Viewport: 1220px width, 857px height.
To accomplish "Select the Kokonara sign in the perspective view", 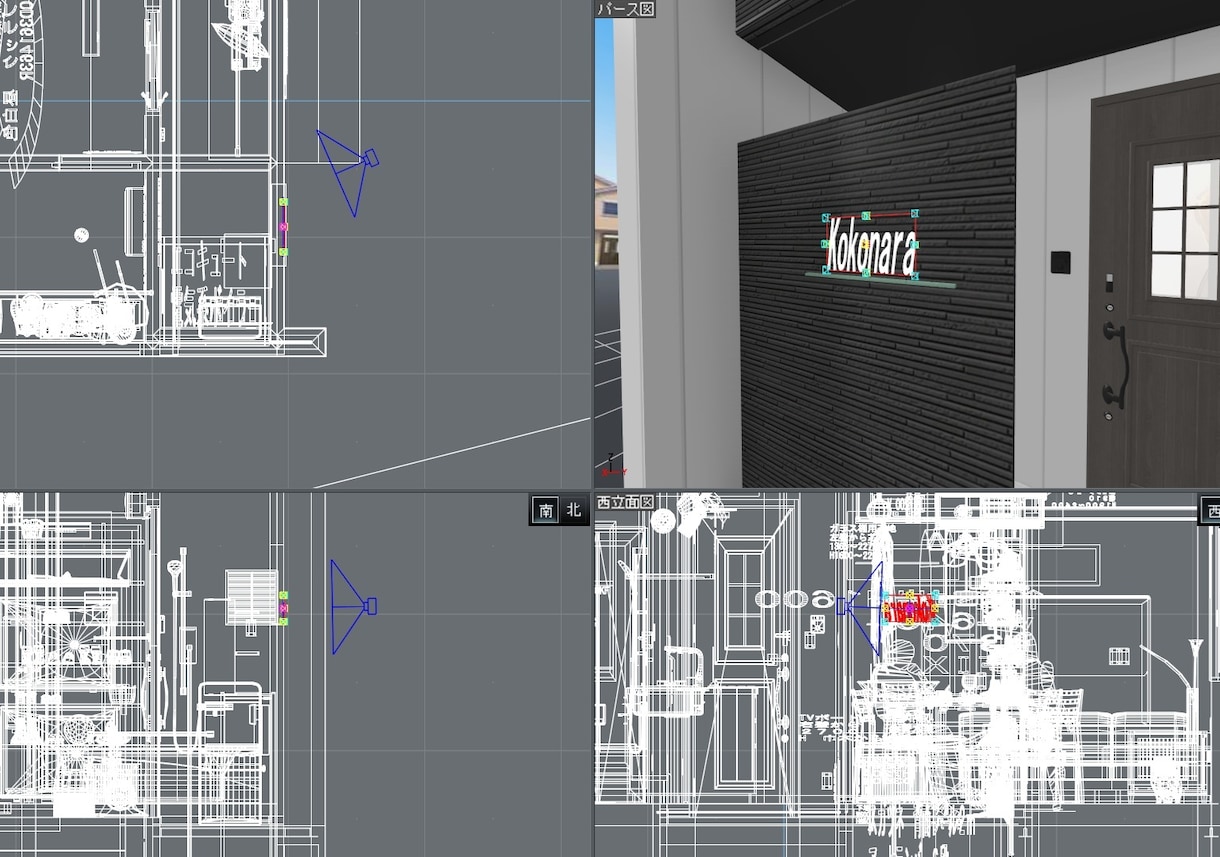I will click(x=870, y=246).
